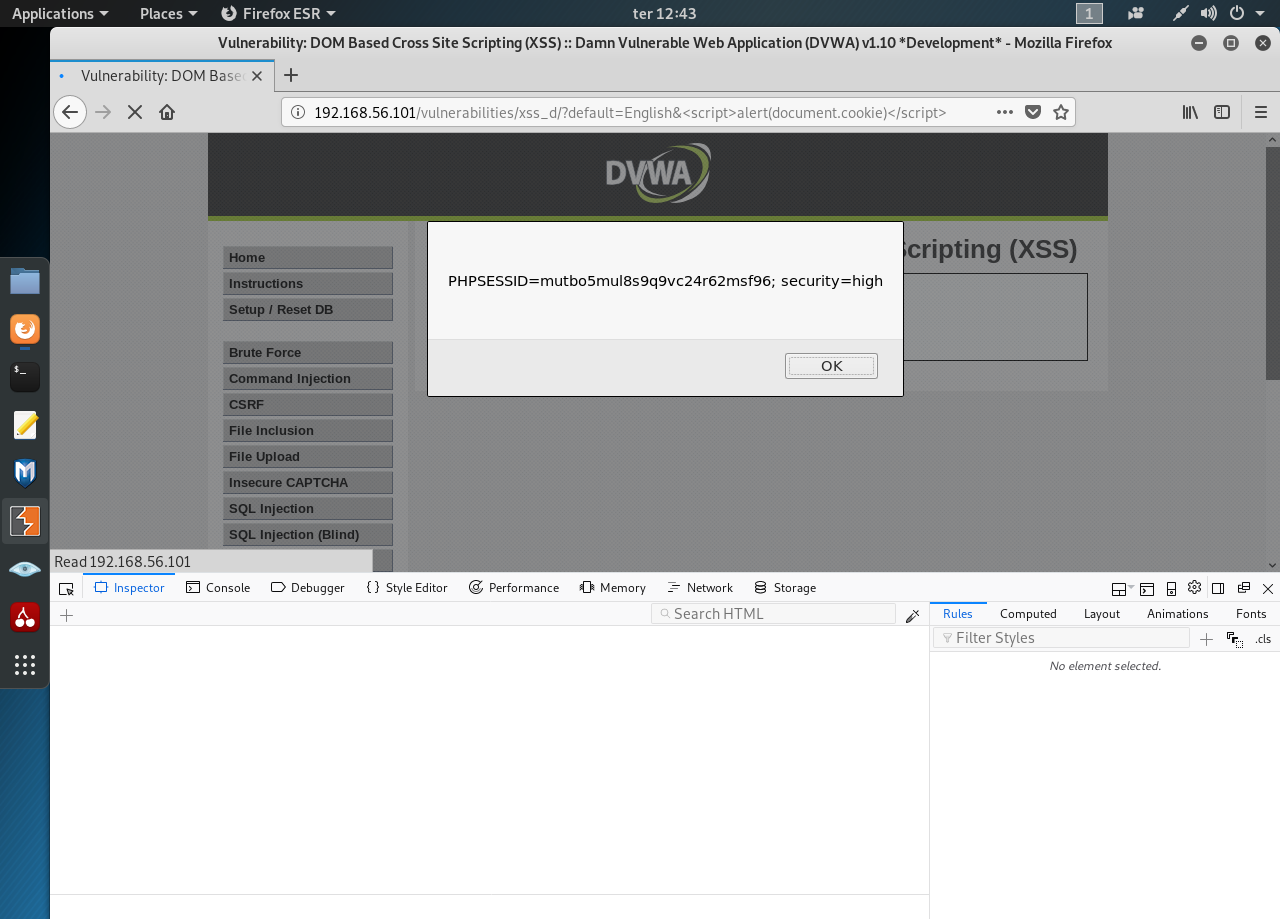
Task: Open the Firefox home page icon
Action: (x=167, y=112)
